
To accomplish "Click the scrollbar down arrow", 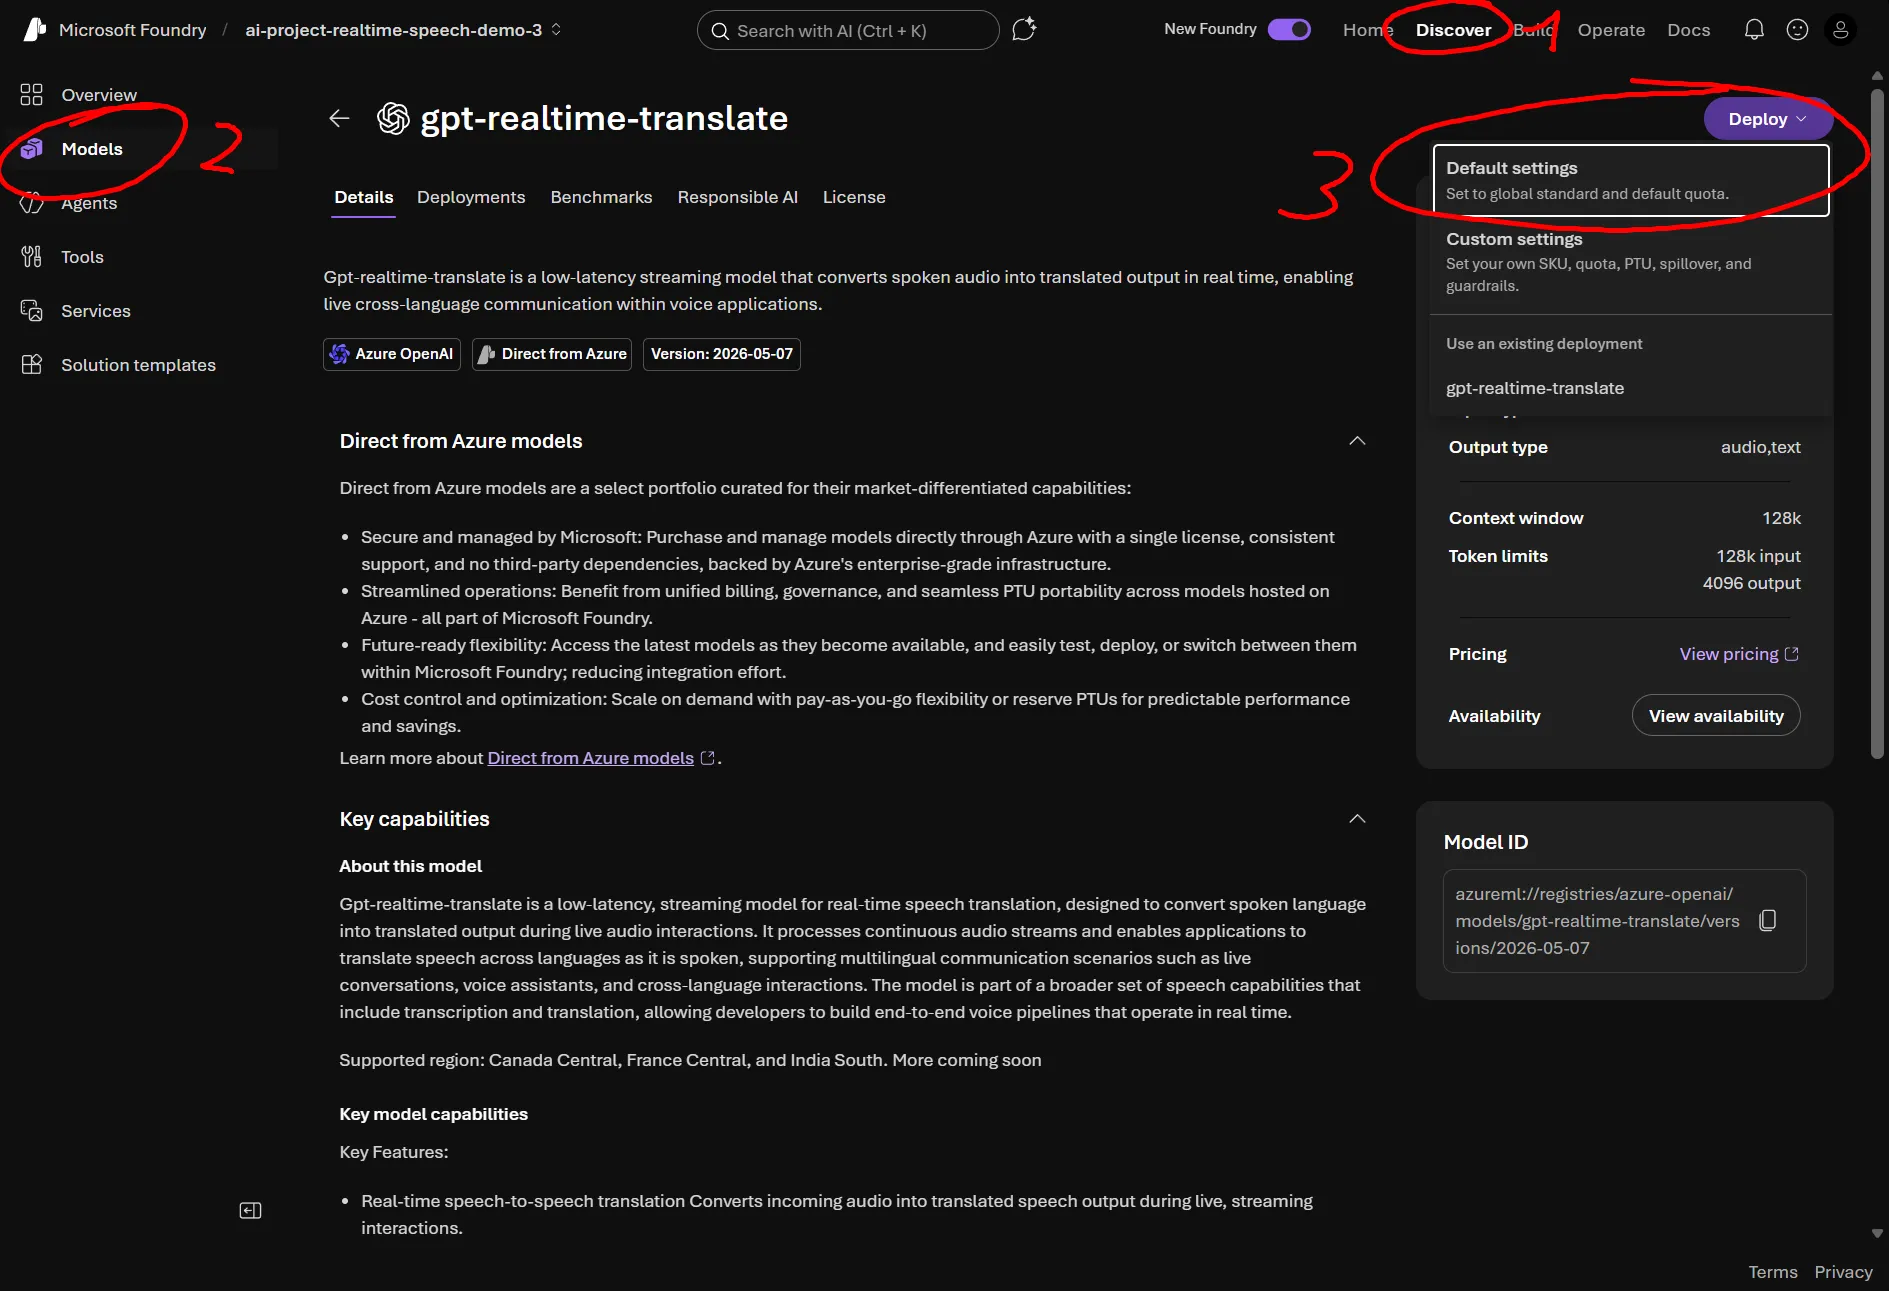I will 1877,1234.
